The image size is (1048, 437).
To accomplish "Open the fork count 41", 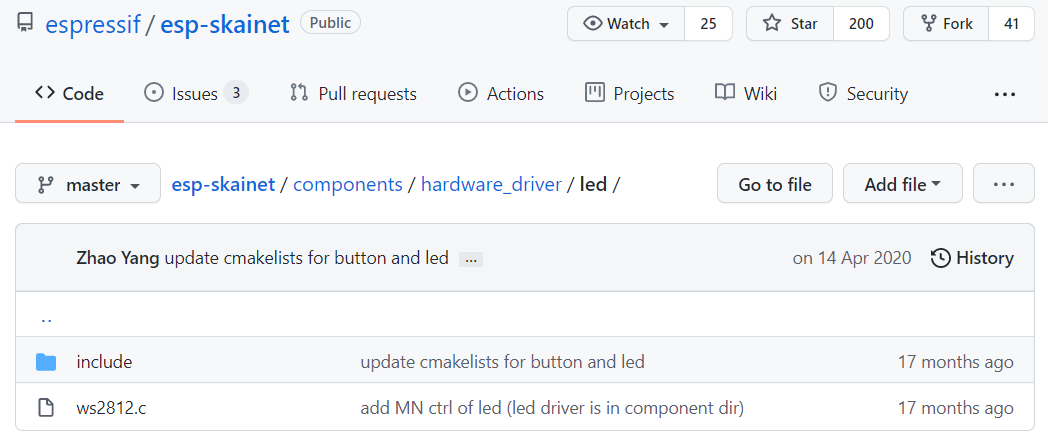I will pos(1011,24).
